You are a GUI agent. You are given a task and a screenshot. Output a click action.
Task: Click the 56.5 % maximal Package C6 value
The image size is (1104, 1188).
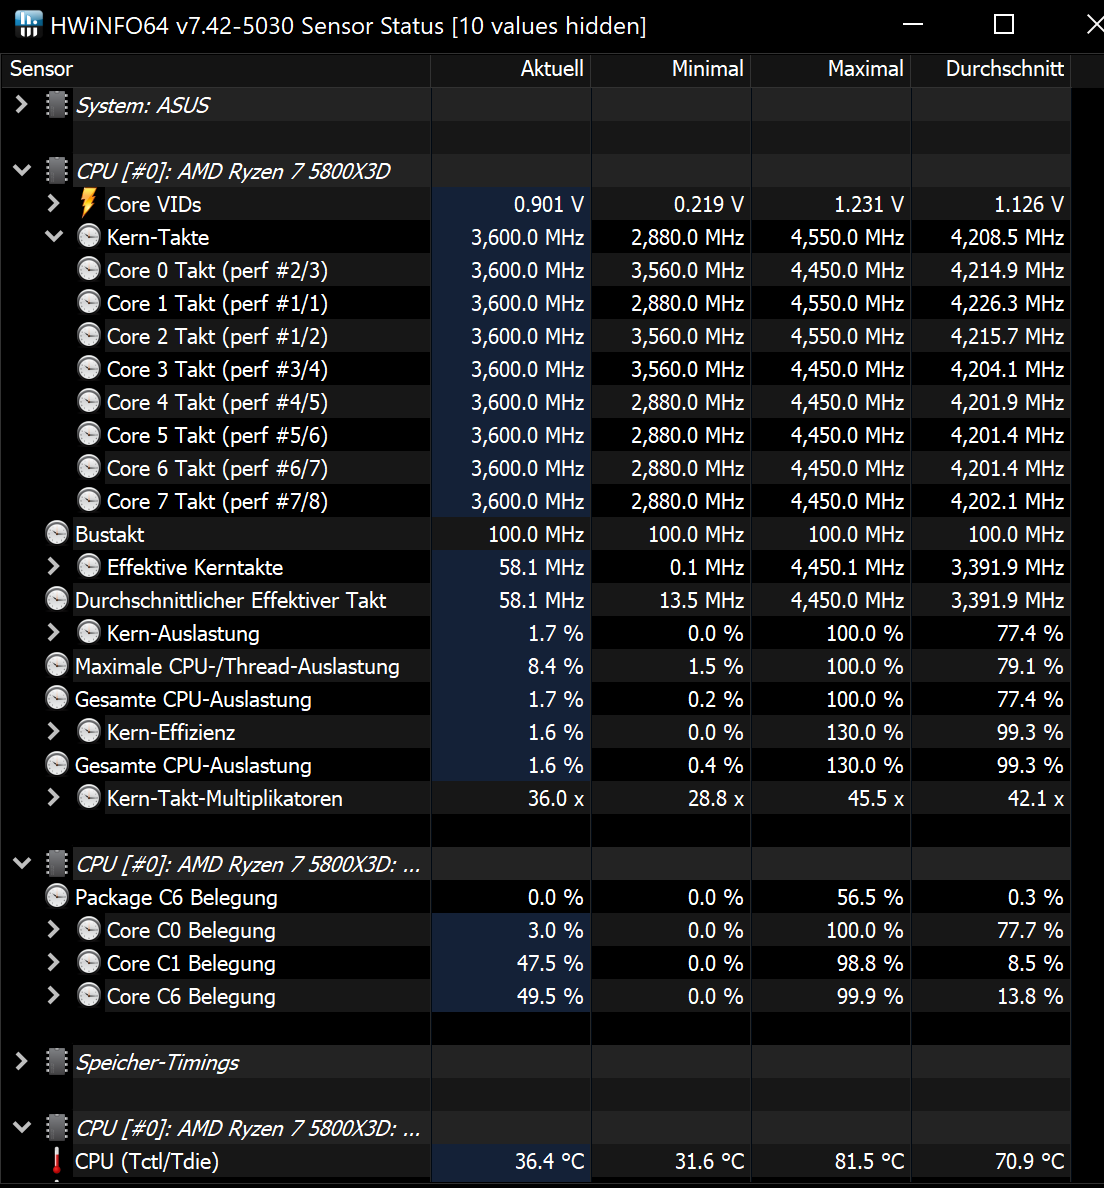tap(870, 897)
